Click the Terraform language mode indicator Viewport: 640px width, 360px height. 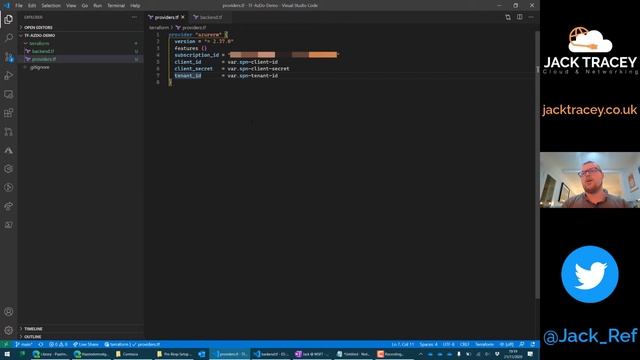click(x=484, y=344)
